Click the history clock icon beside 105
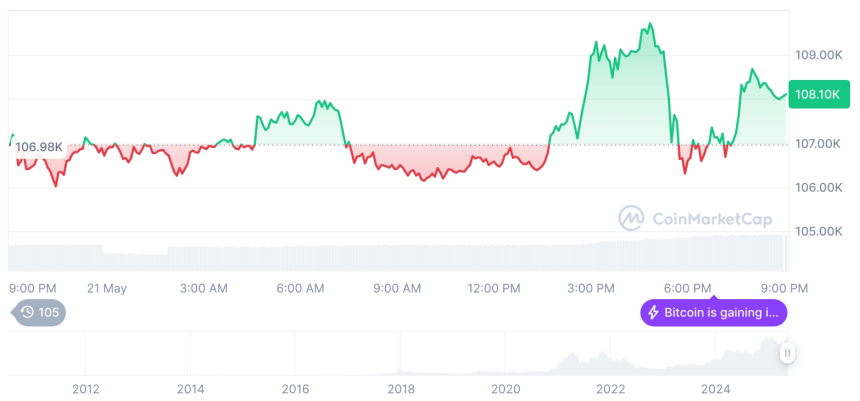 point(27,312)
